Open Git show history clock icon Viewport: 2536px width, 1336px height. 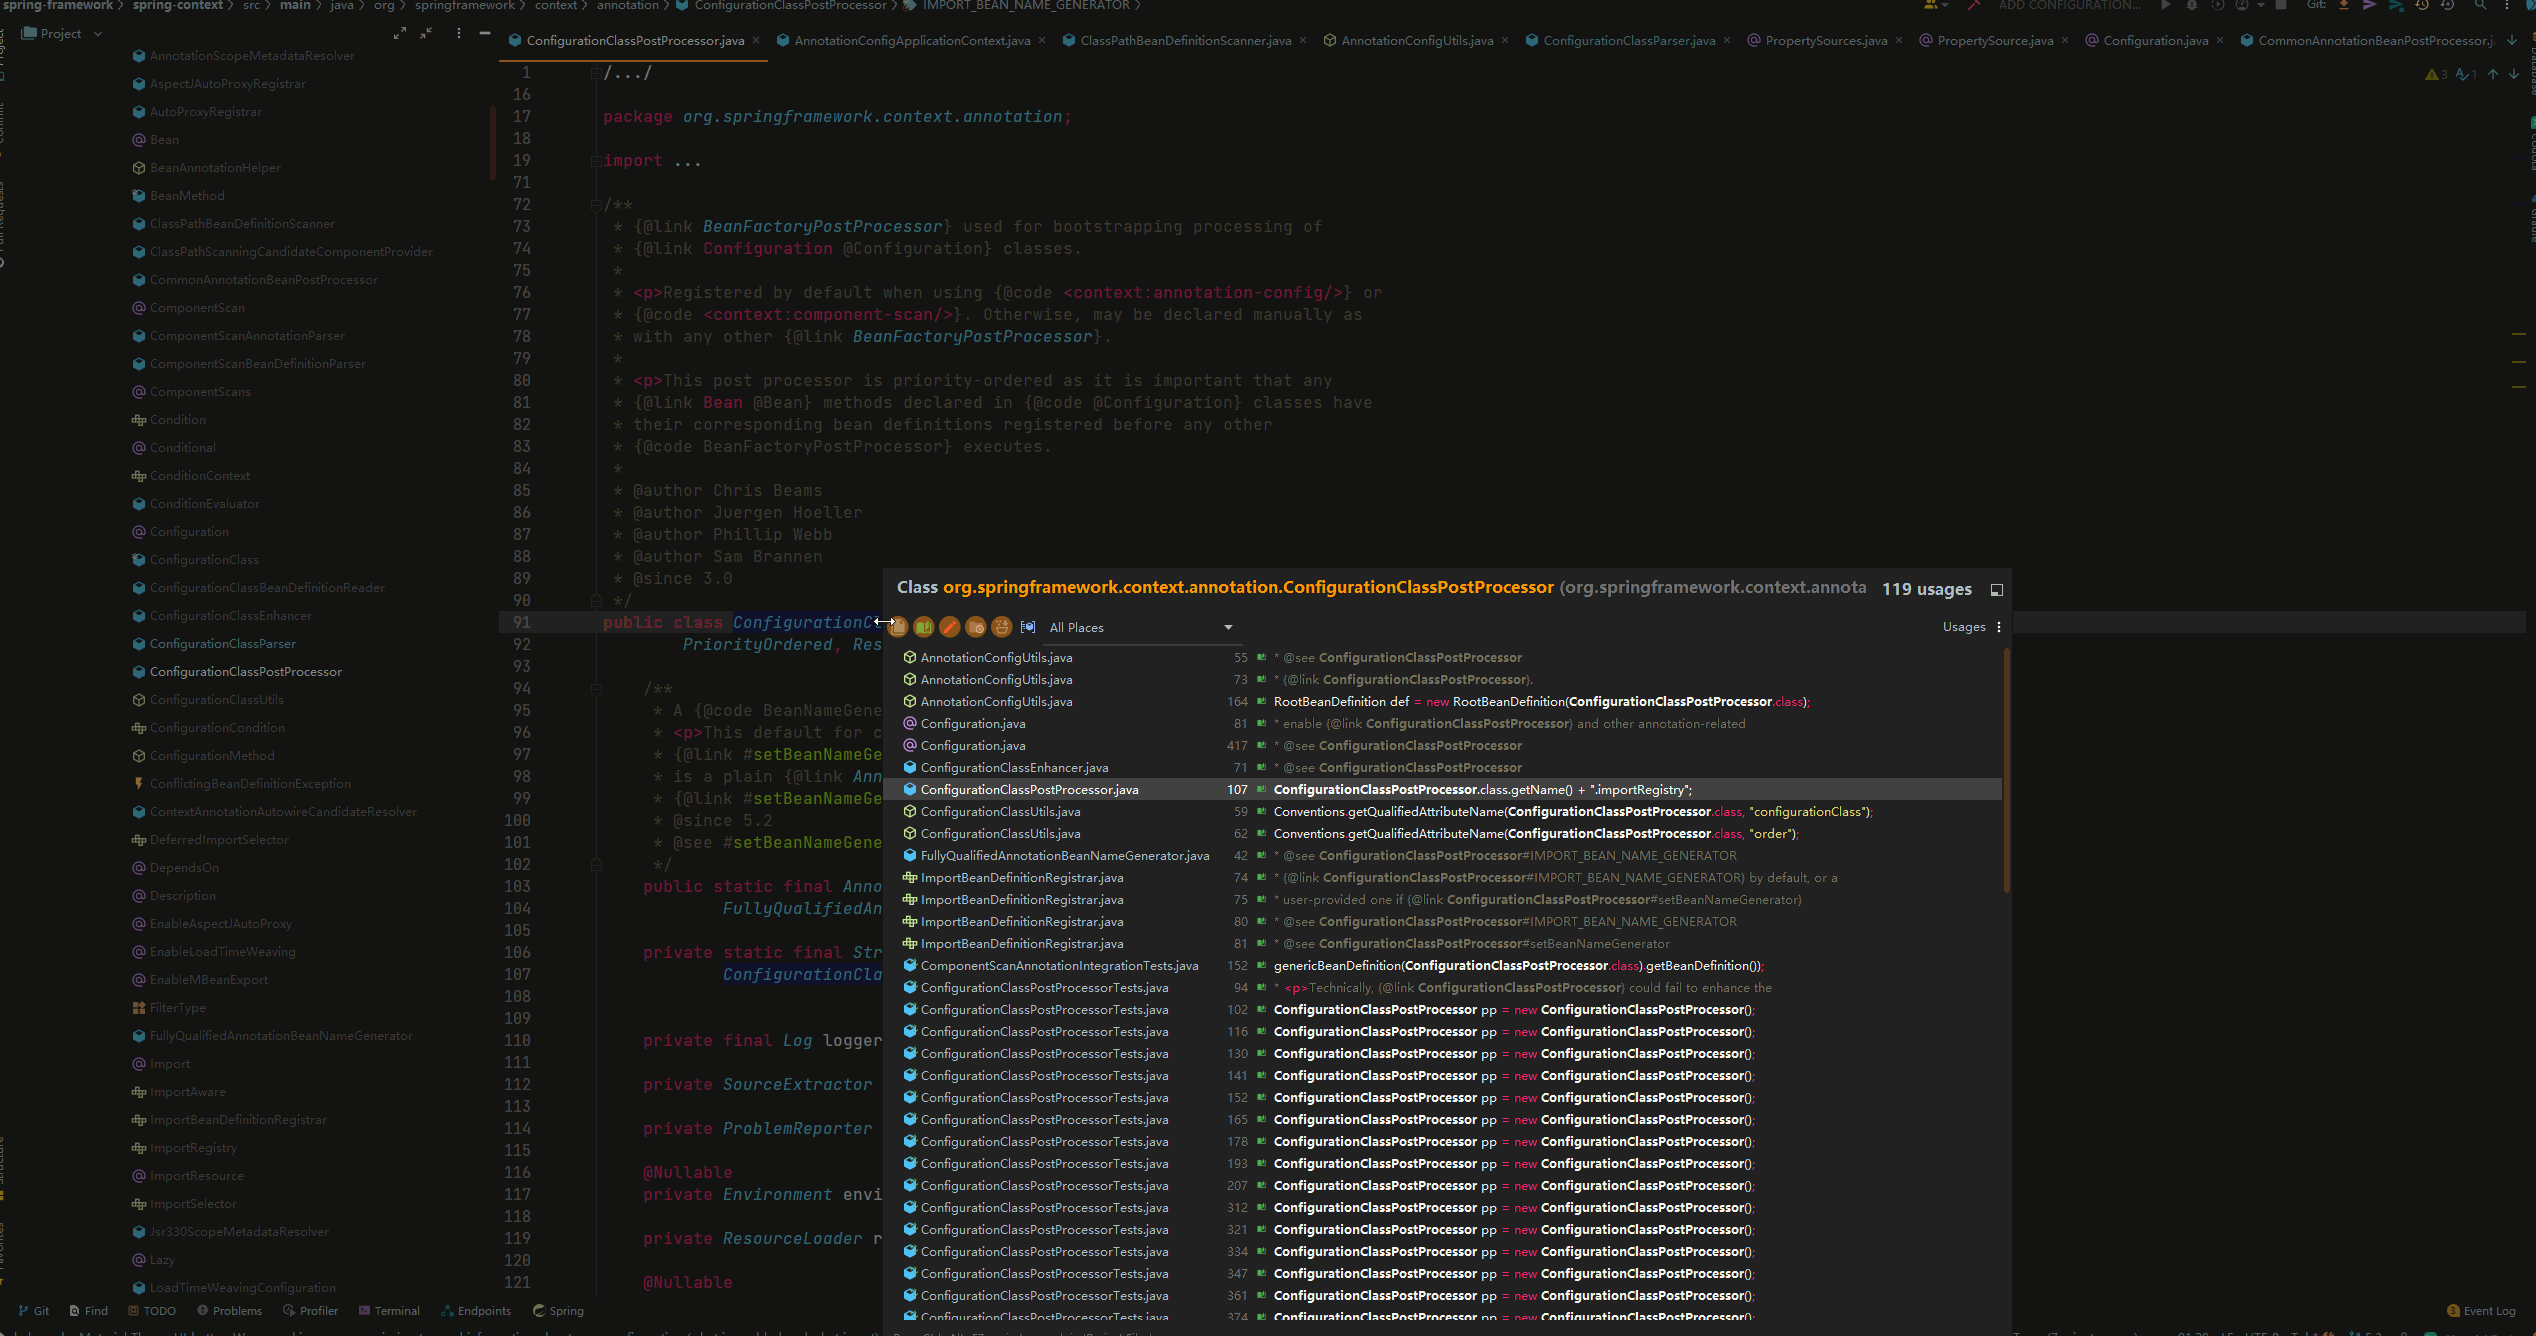(x=2422, y=5)
